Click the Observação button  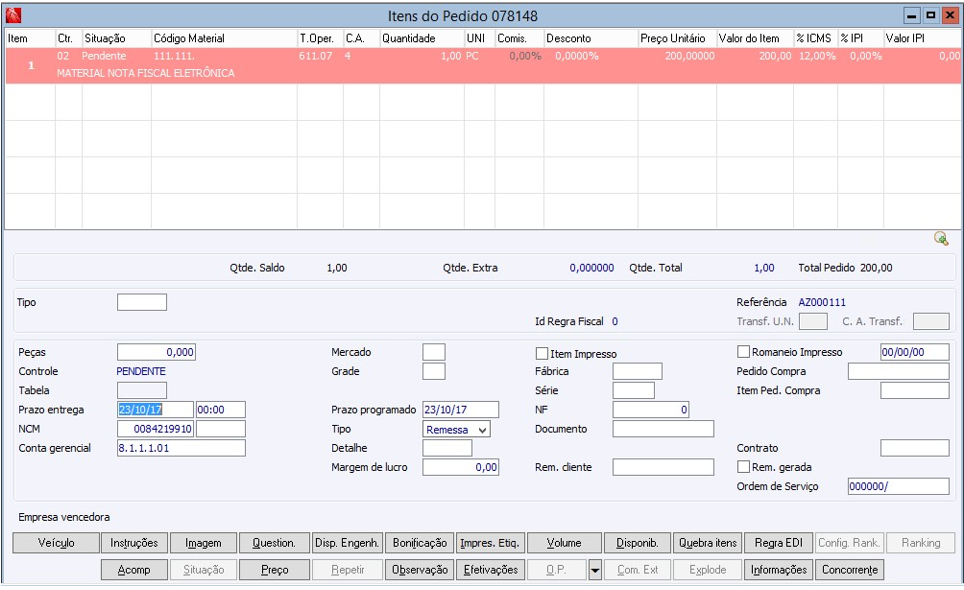click(x=420, y=570)
